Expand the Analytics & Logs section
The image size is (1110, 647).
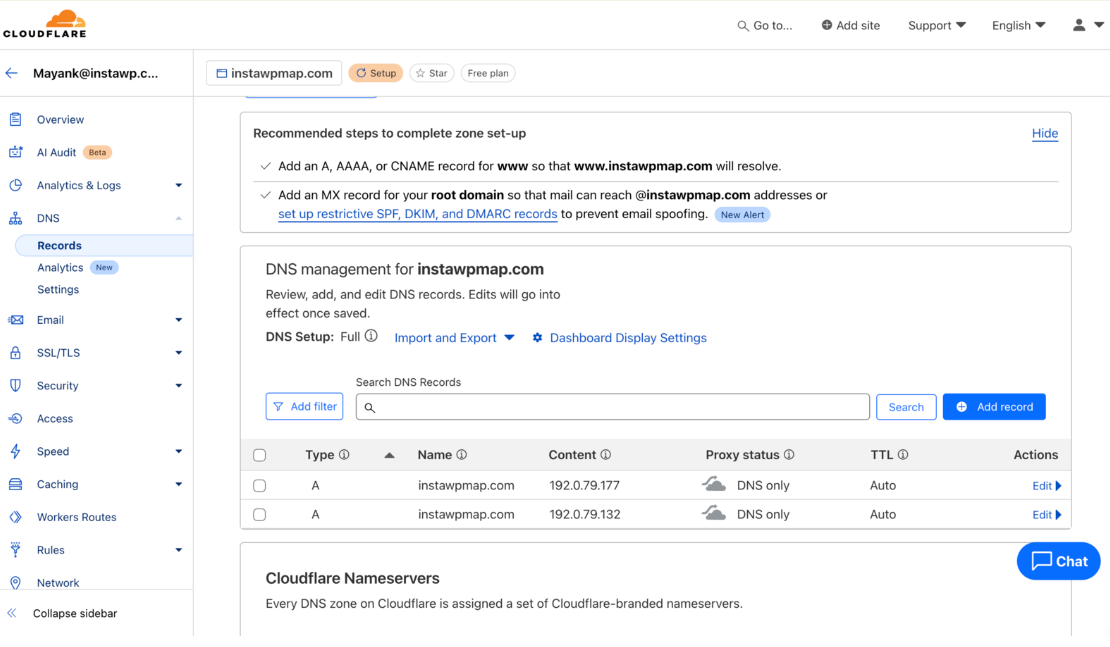(x=178, y=185)
